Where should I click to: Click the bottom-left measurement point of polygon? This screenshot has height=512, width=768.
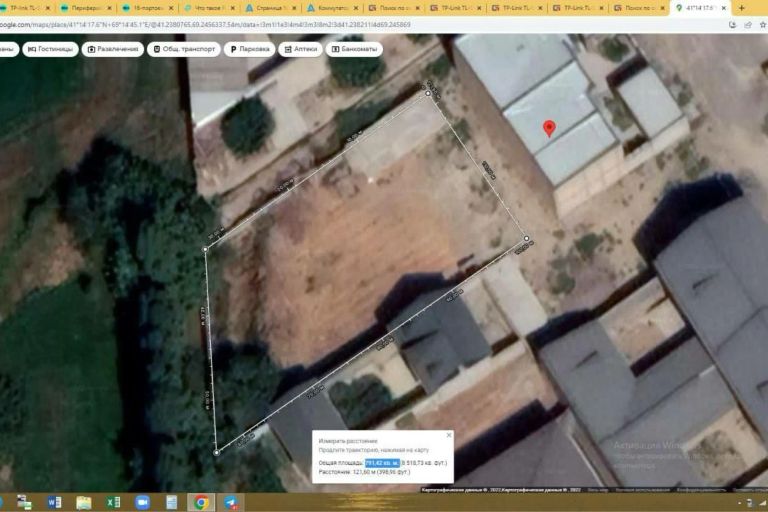coord(216,452)
